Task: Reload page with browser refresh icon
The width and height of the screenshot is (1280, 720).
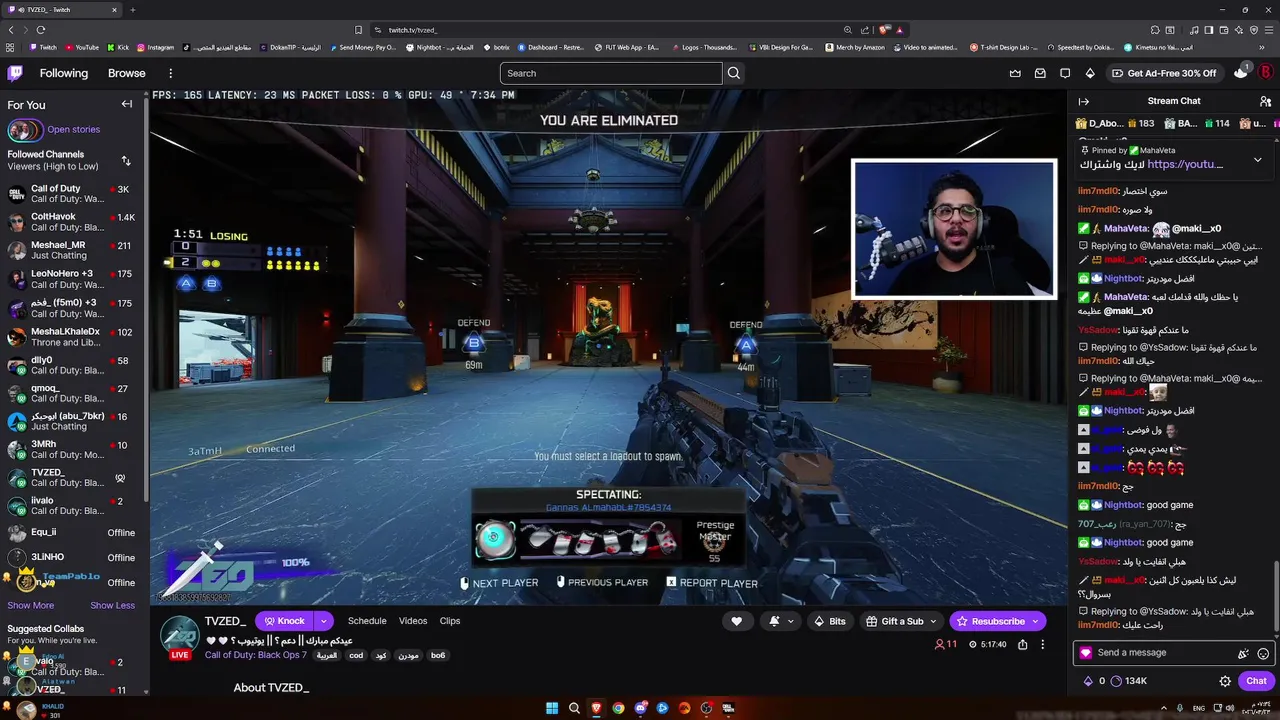Action: point(41,30)
